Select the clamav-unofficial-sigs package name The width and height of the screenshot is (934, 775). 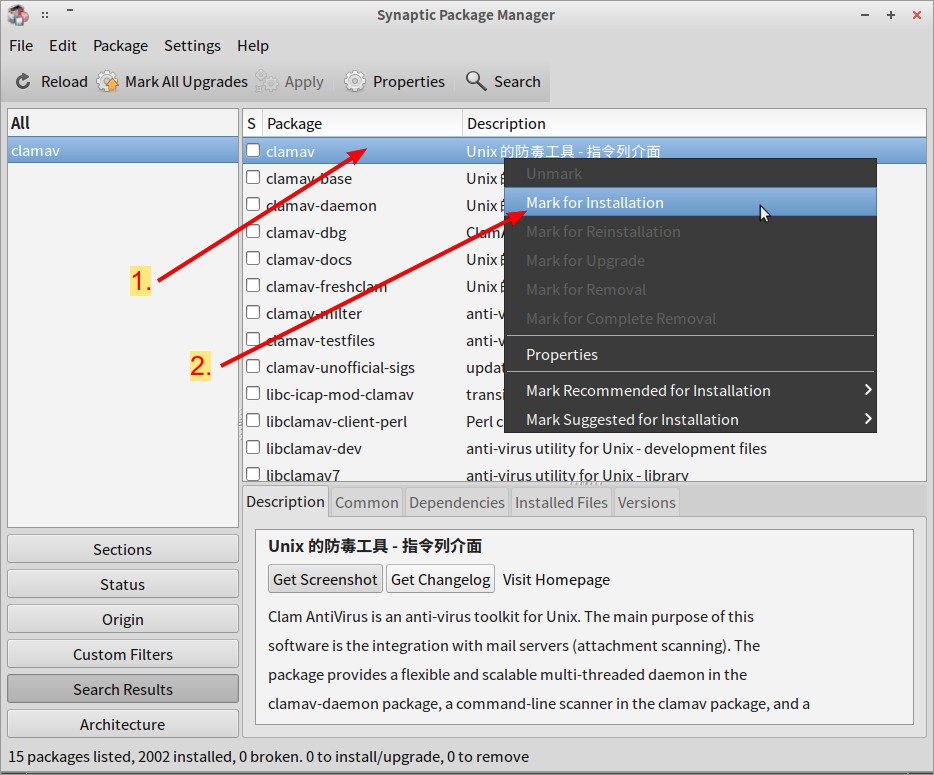pos(340,368)
